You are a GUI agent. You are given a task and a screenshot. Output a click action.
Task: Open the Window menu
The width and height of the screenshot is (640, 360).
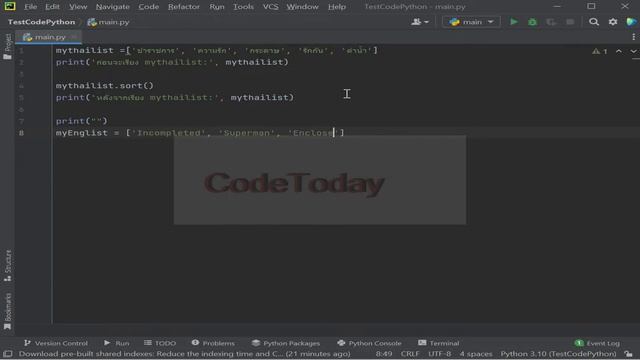point(302,7)
